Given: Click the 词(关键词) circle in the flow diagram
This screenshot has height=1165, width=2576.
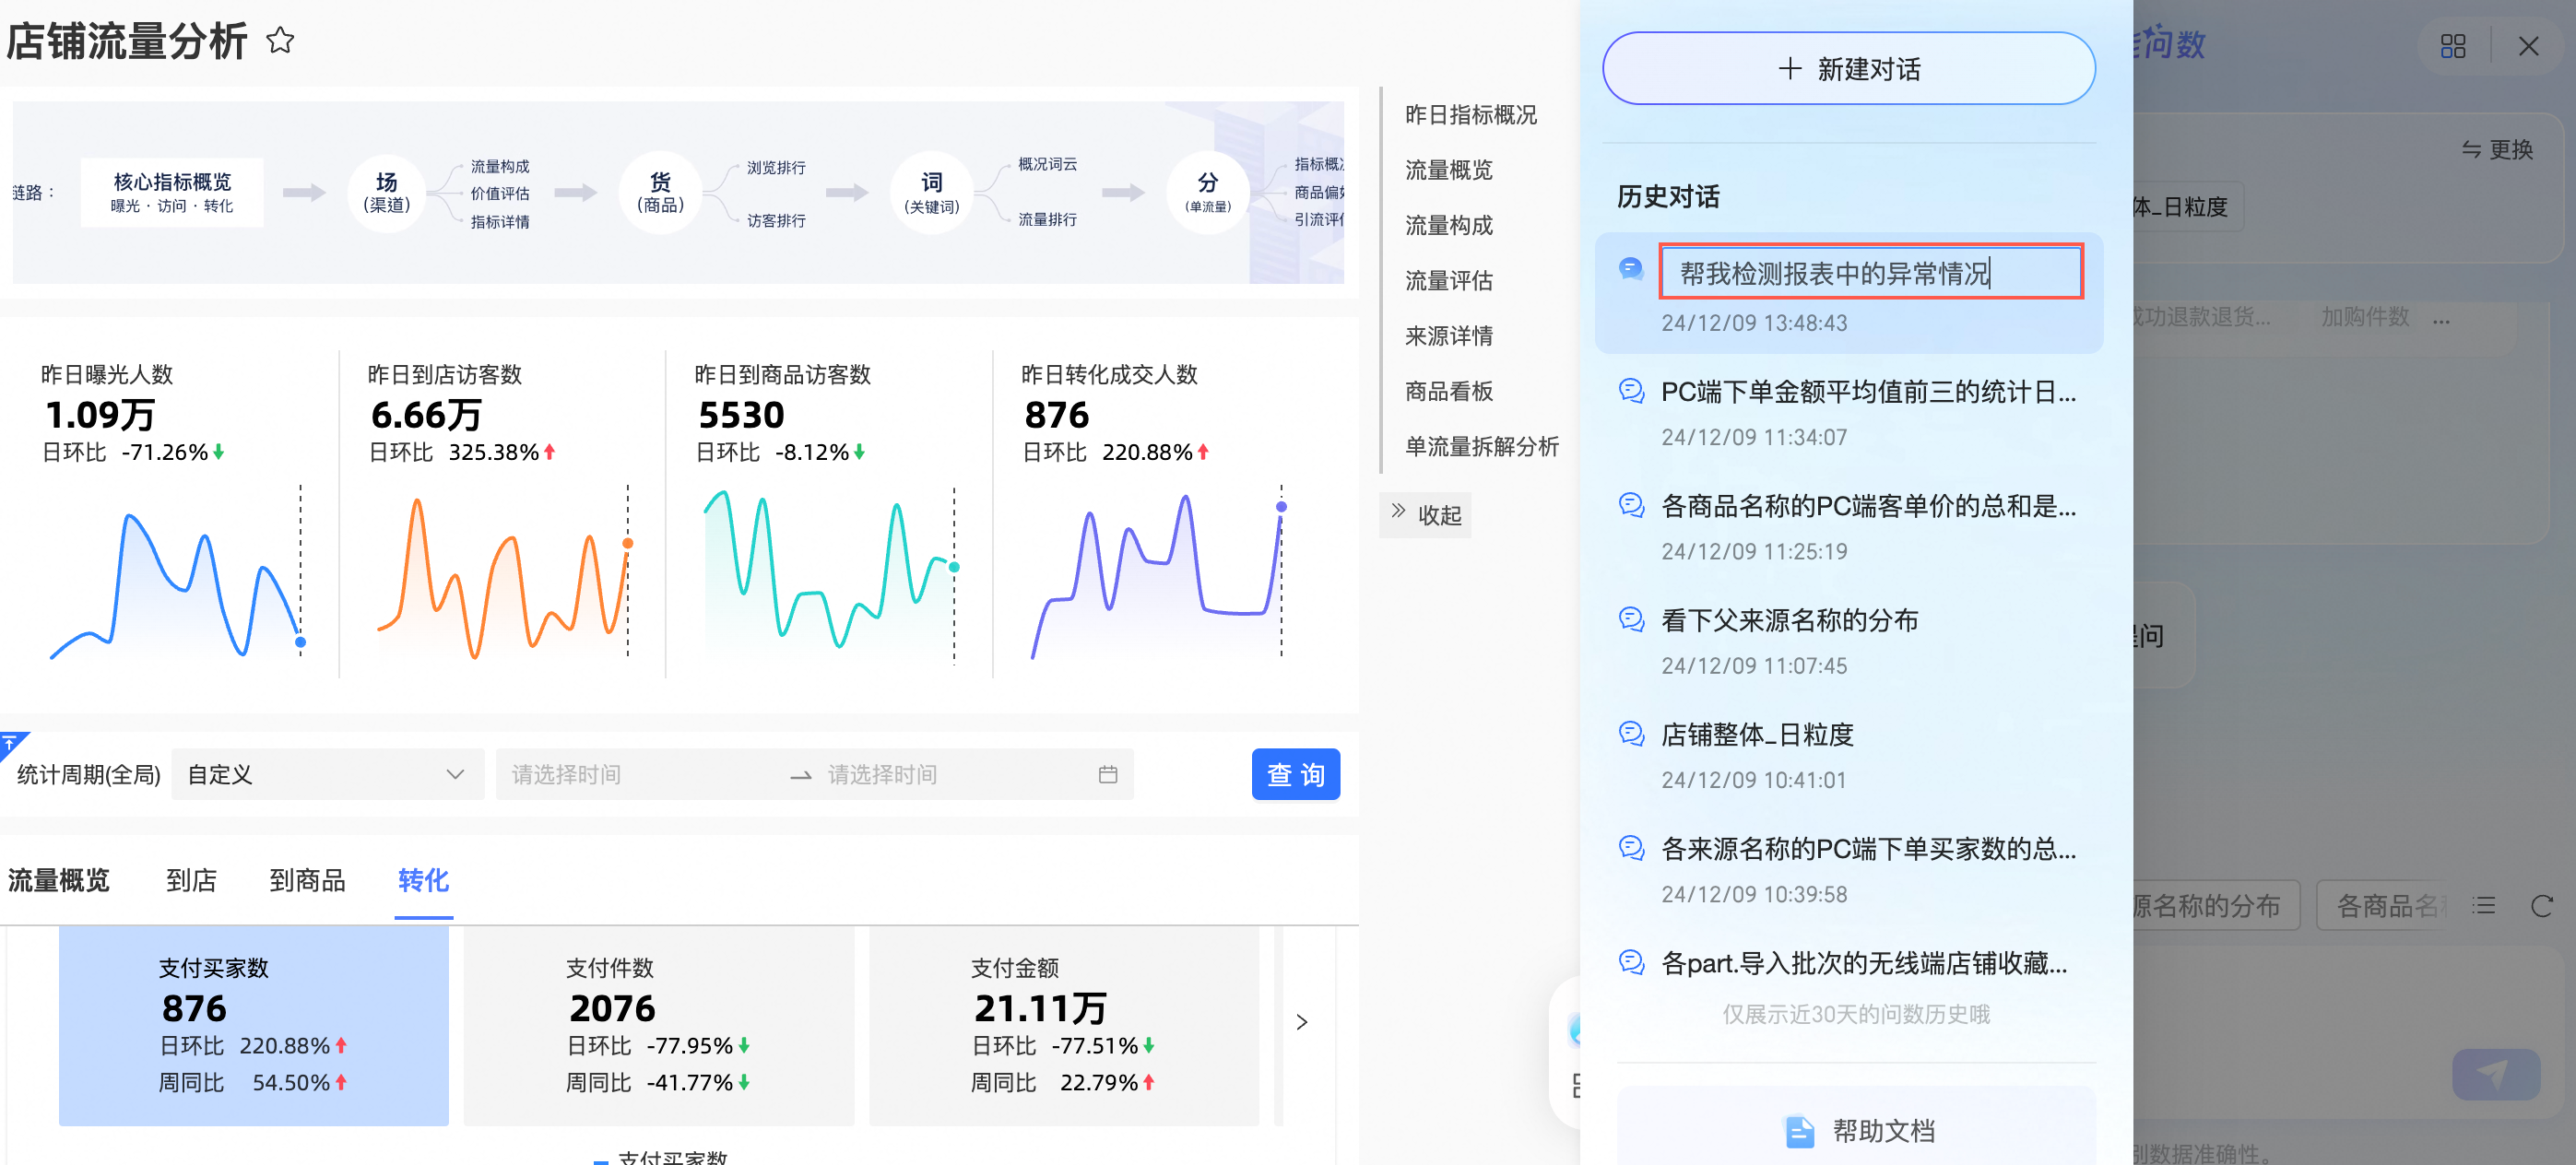Looking at the screenshot, I should pyautogui.click(x=931, y=192).
